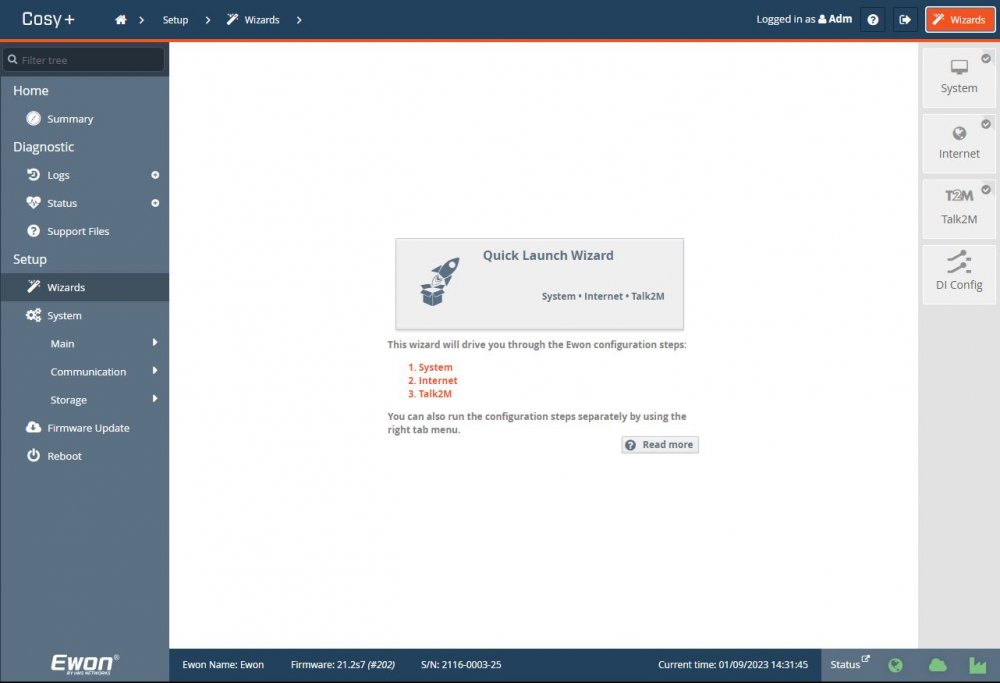
Task: Click the Cosy+ logo
Action: [x=48, y=19]
